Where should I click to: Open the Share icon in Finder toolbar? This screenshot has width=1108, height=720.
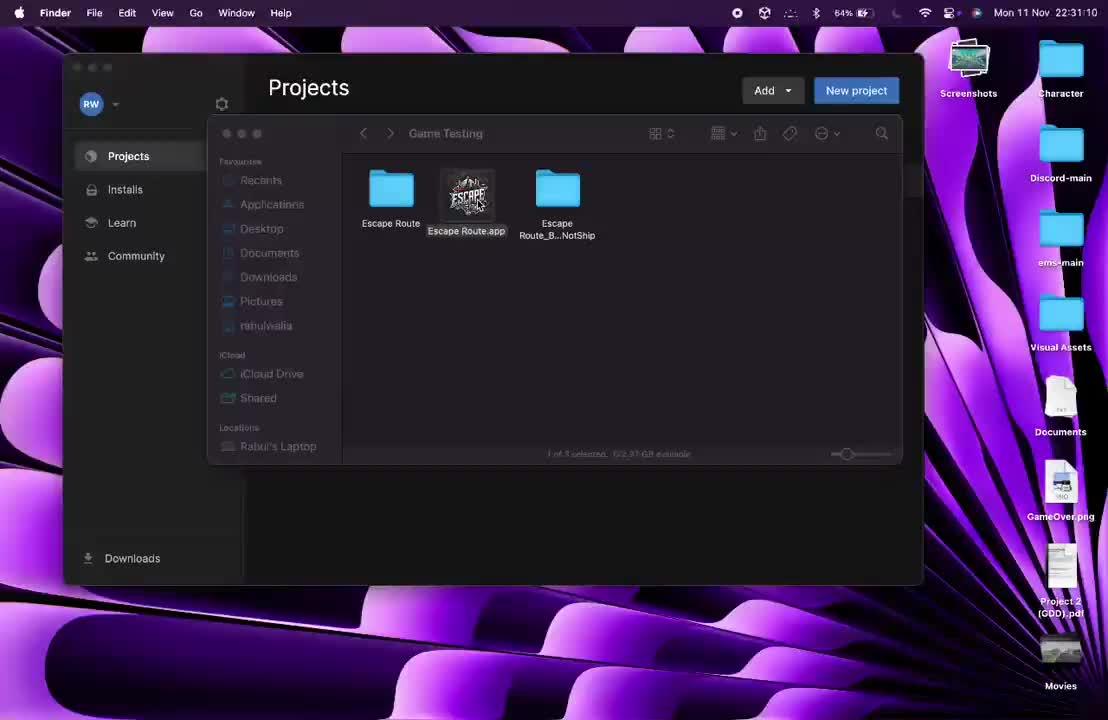pos(759,133)
